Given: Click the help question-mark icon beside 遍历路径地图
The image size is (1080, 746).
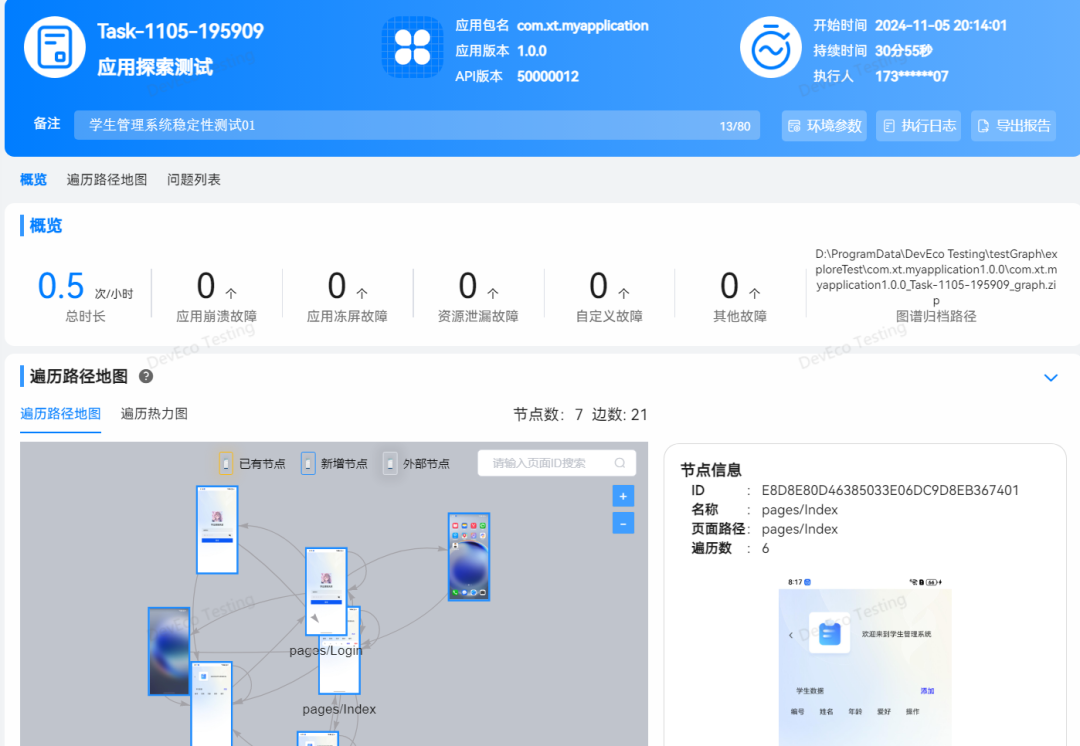Looking at the screenshot, I should tap(146, 376).
